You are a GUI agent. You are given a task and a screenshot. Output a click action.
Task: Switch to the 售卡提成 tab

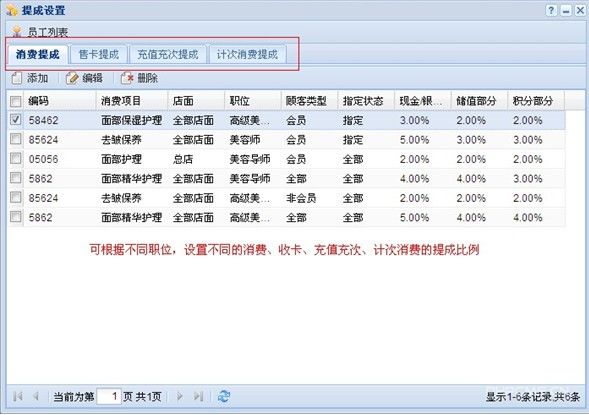point(99,55)
